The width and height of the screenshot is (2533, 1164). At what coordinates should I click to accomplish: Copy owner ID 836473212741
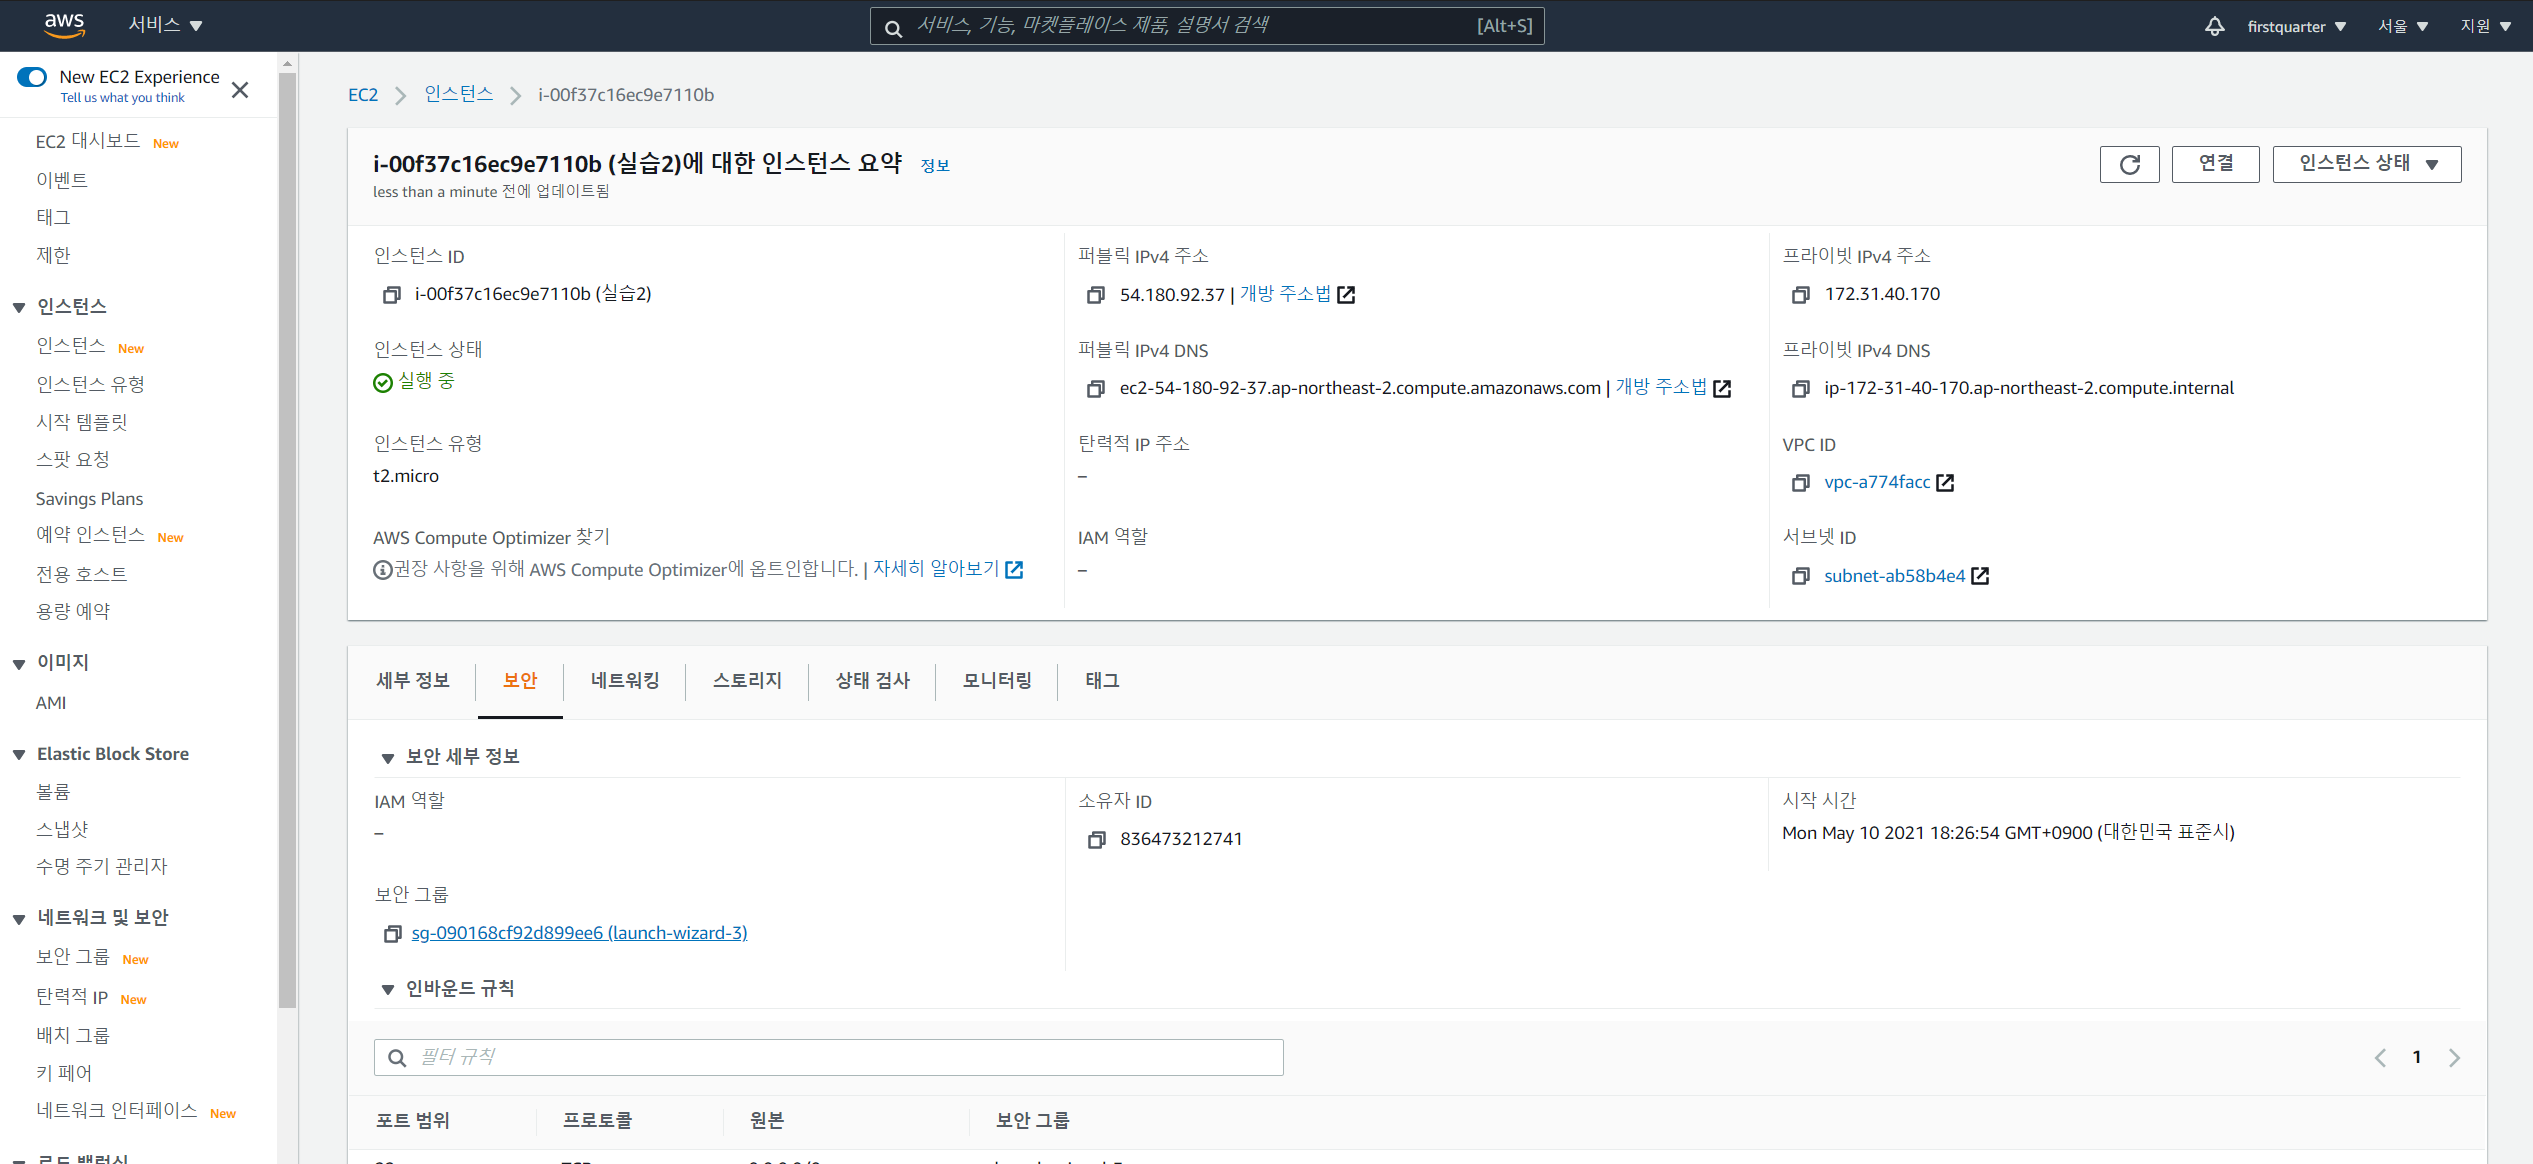pyautogui.click(x=1096, y=839)
